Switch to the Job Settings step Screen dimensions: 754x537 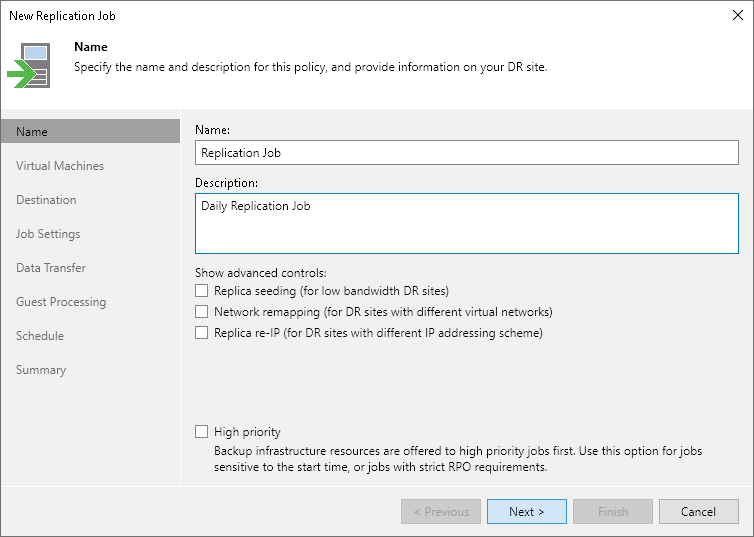(48, 234)
